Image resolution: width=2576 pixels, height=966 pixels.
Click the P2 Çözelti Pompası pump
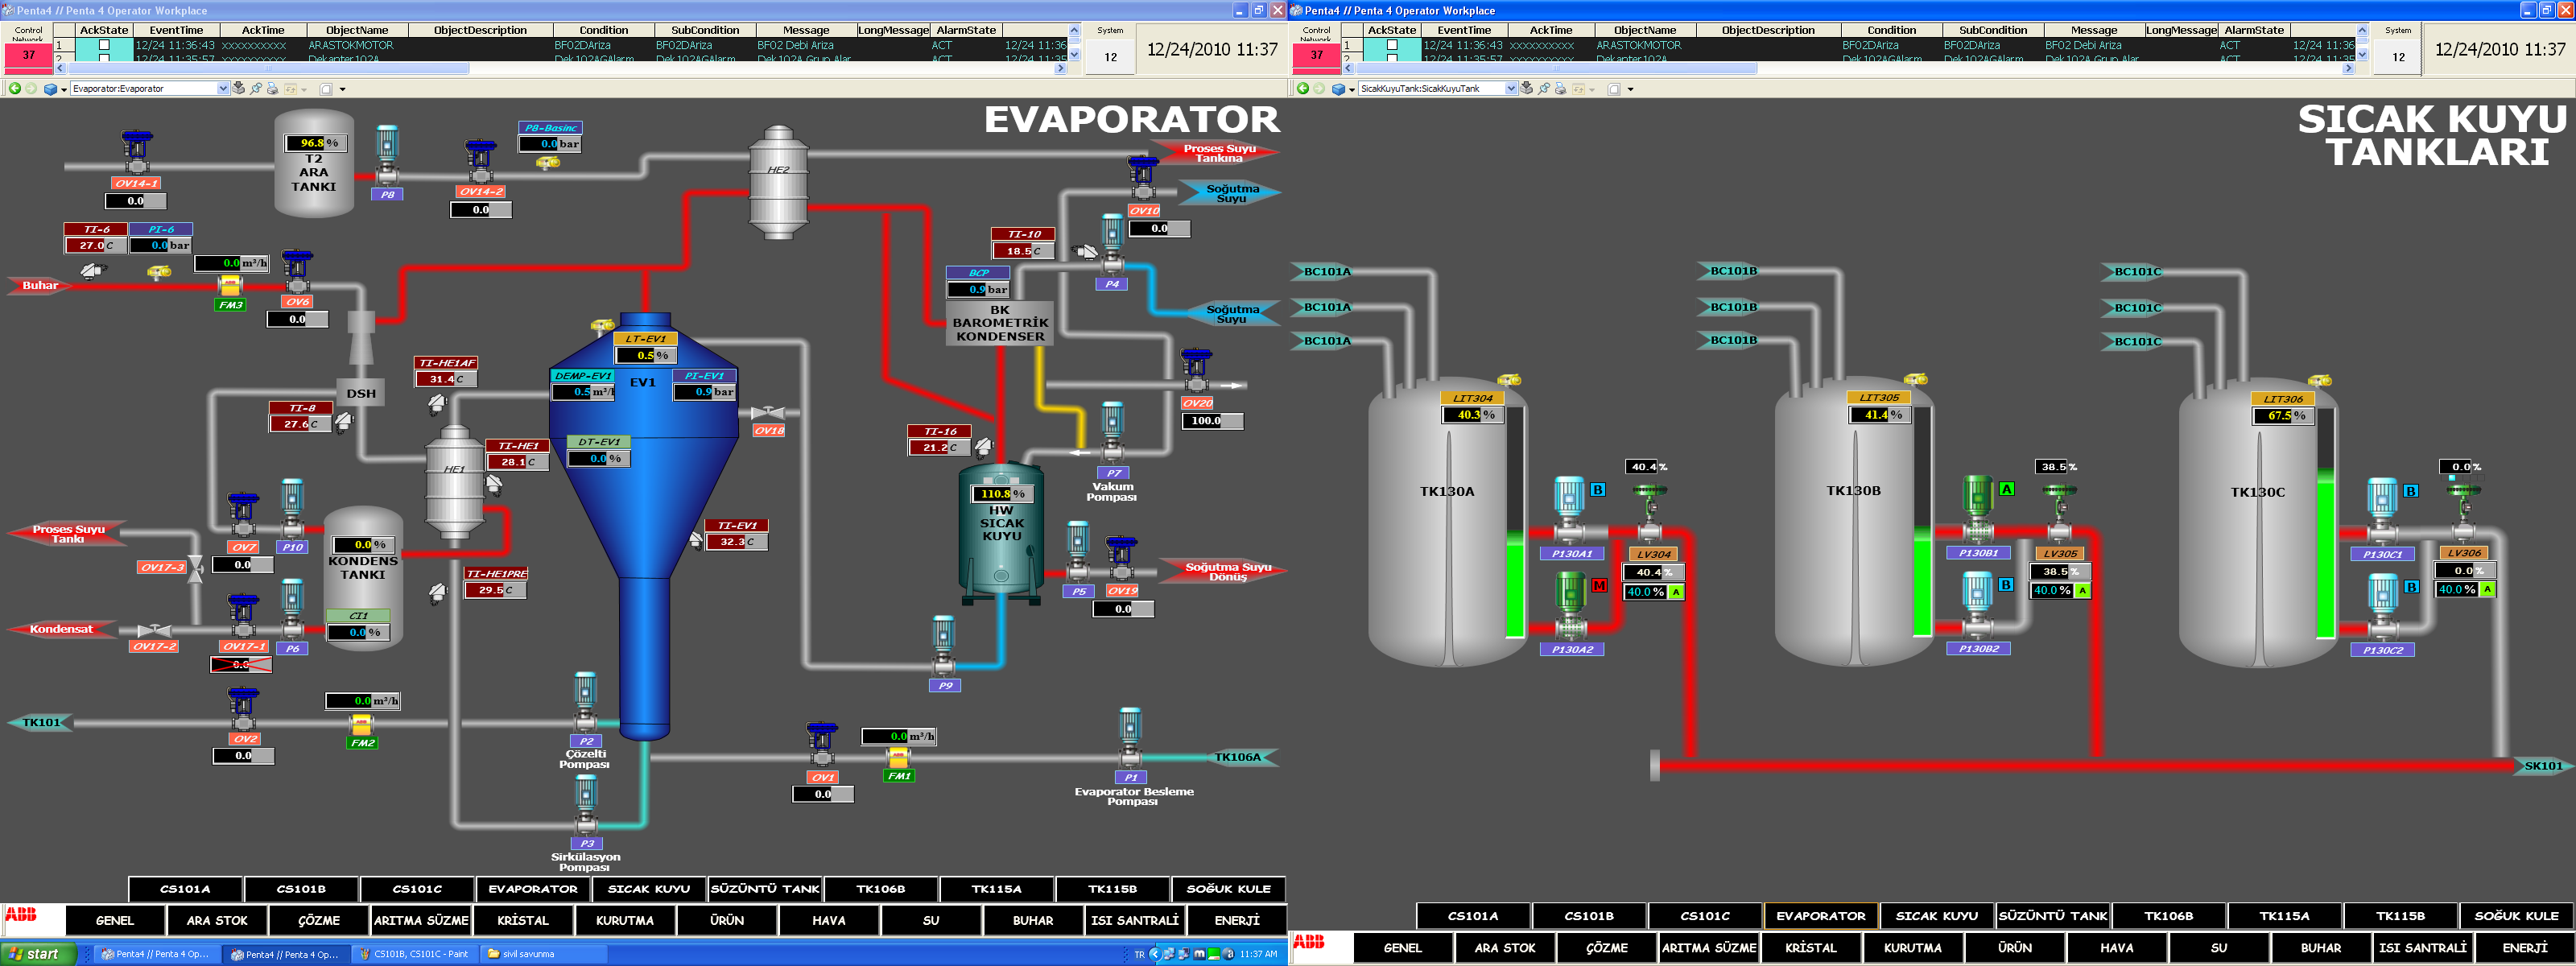click(x=585, y=700)
